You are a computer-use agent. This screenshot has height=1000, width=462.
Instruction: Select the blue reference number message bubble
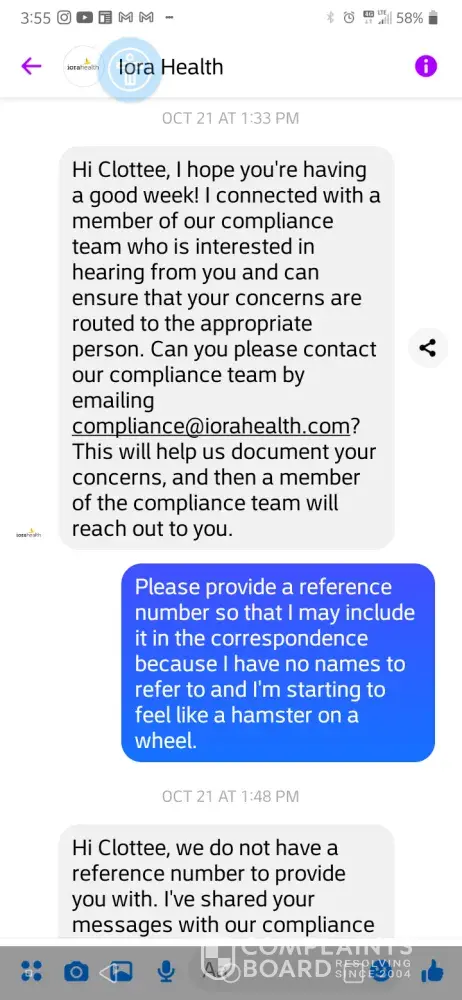pos(278,663)
